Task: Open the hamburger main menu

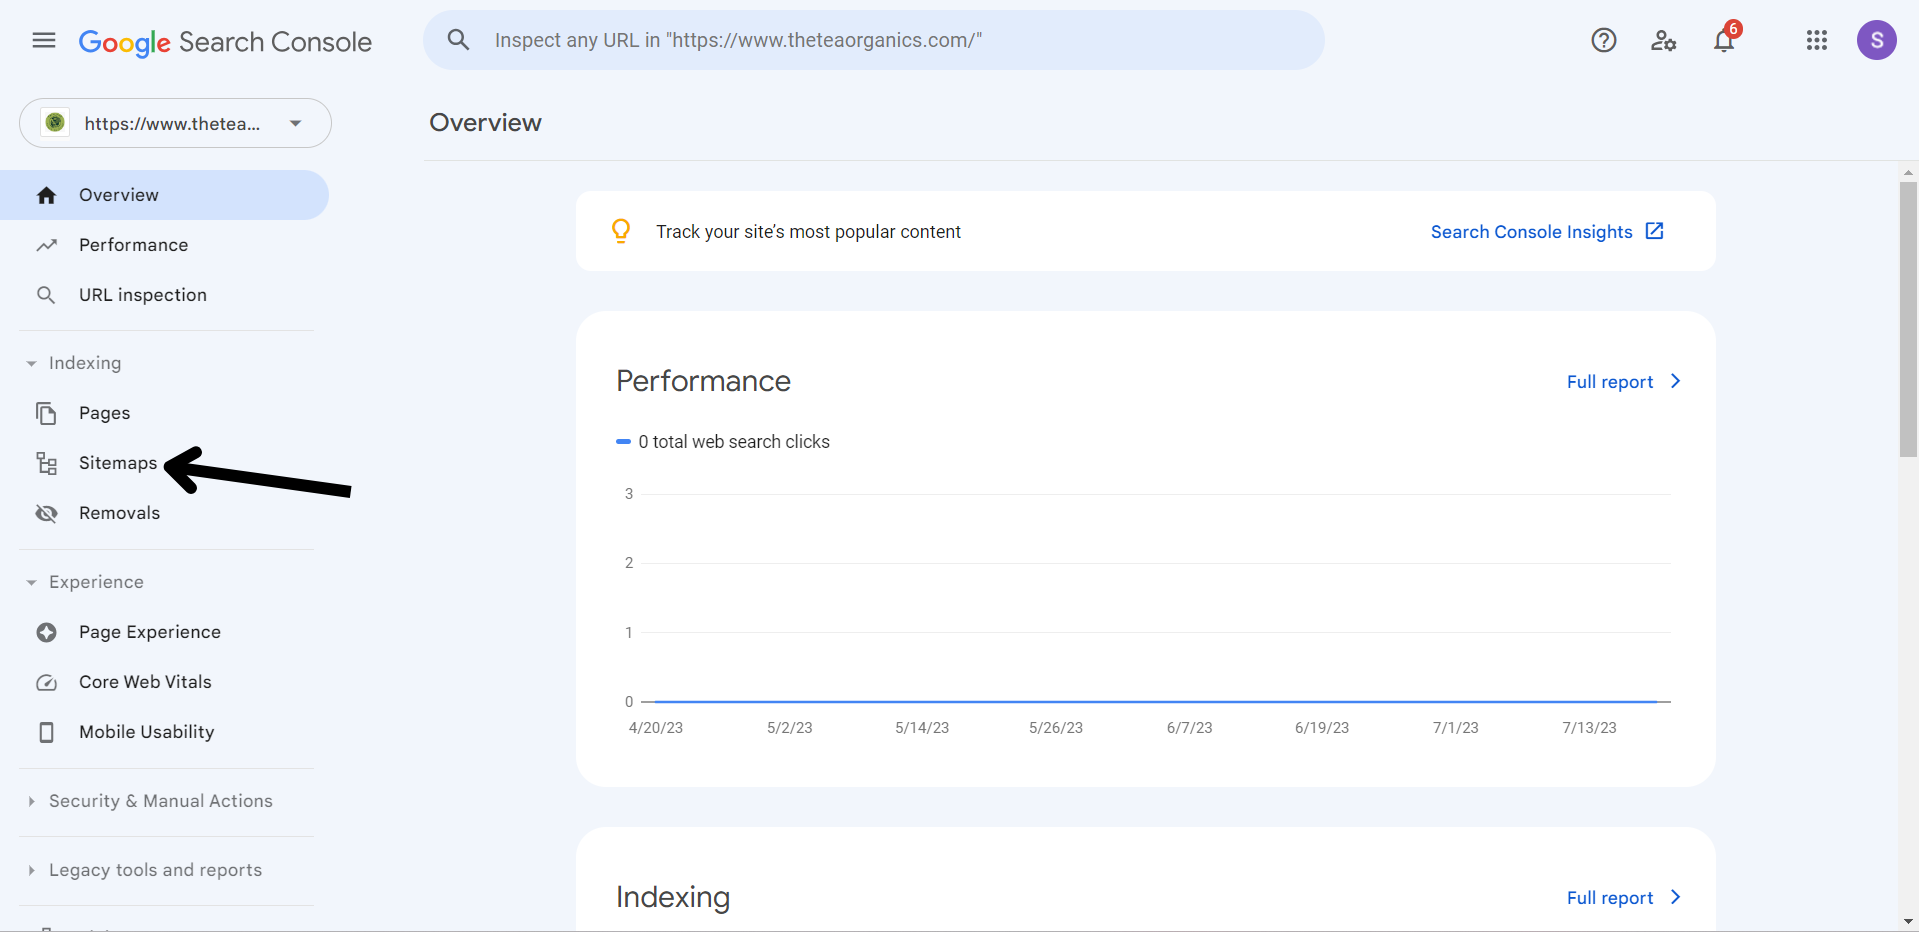Action: click(x=44, y=40)
